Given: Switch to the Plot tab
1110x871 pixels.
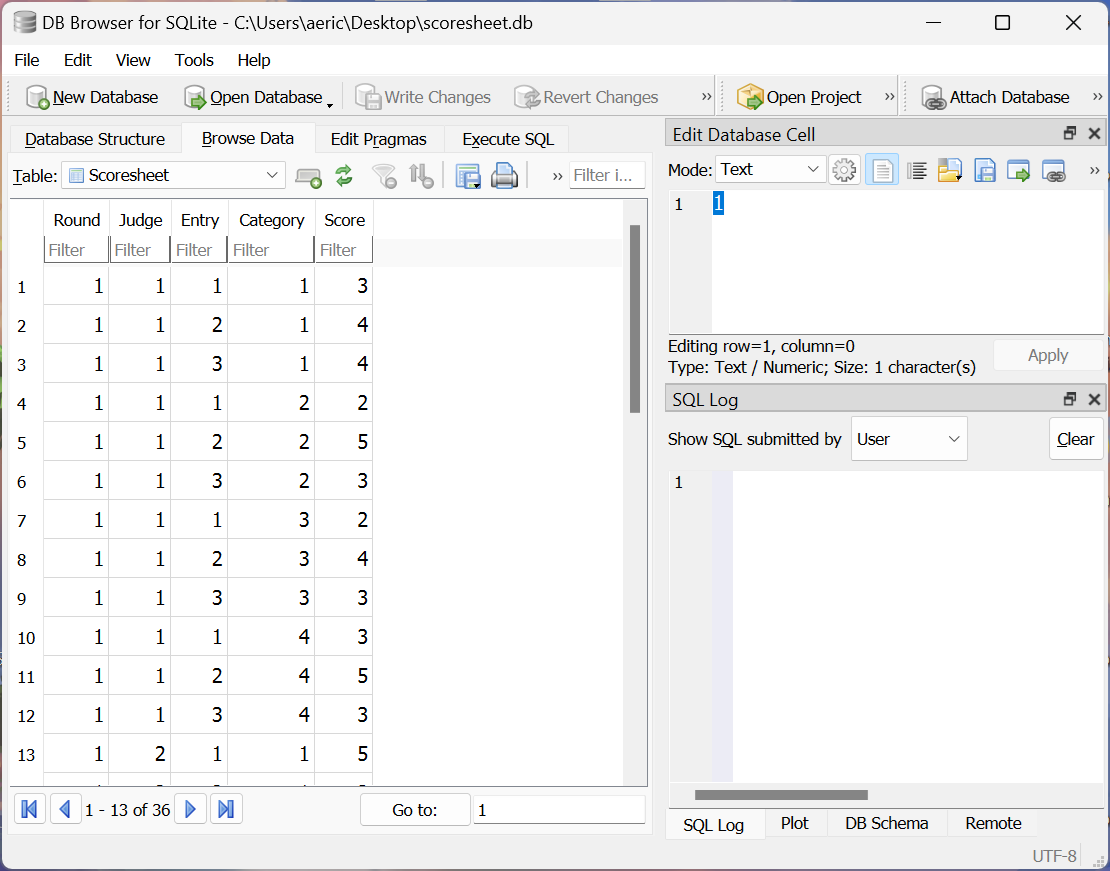Looking at the screenshot, I should coord(794,823).
